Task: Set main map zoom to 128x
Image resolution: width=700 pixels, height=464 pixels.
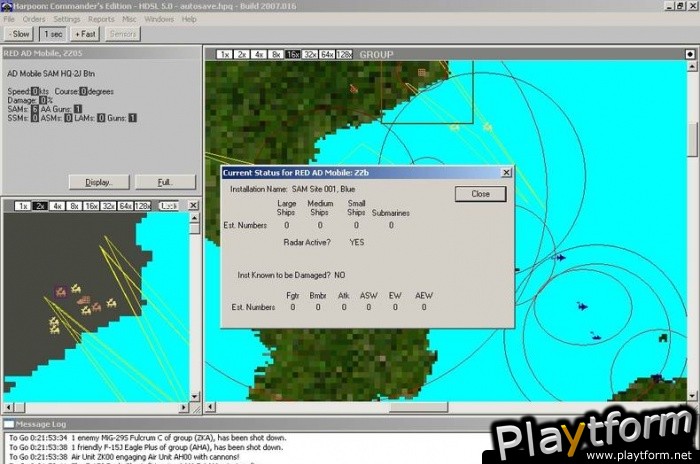Action: pos(344,54)
